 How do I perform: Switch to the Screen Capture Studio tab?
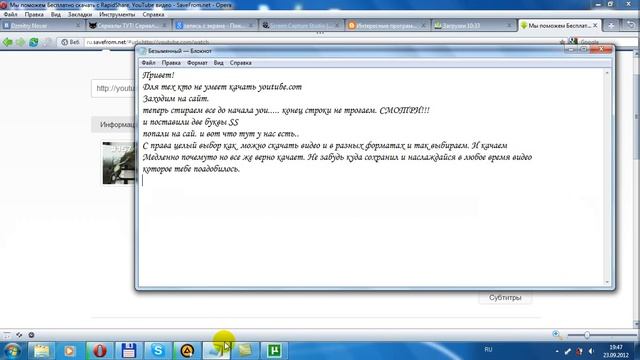click(x=301, y=25)
